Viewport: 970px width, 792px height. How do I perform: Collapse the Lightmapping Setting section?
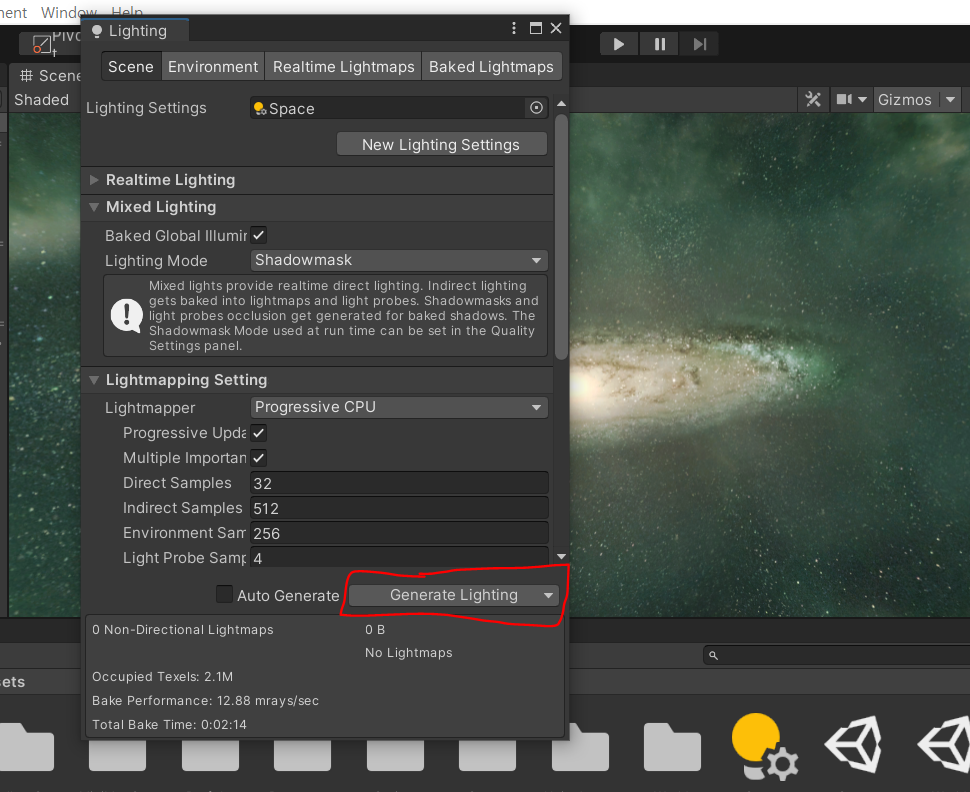[x=94, y=380]
